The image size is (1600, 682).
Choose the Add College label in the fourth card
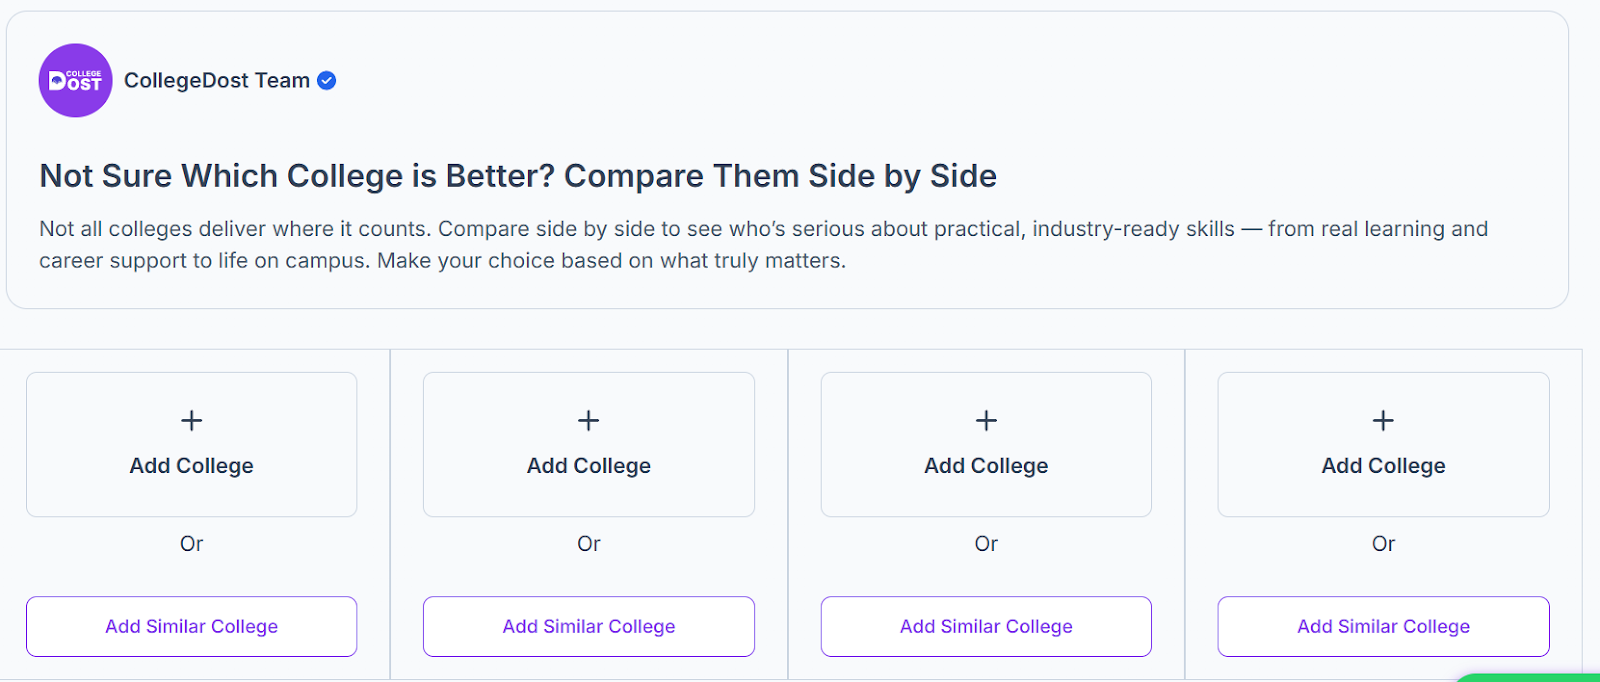click(x=1383, y=466)
